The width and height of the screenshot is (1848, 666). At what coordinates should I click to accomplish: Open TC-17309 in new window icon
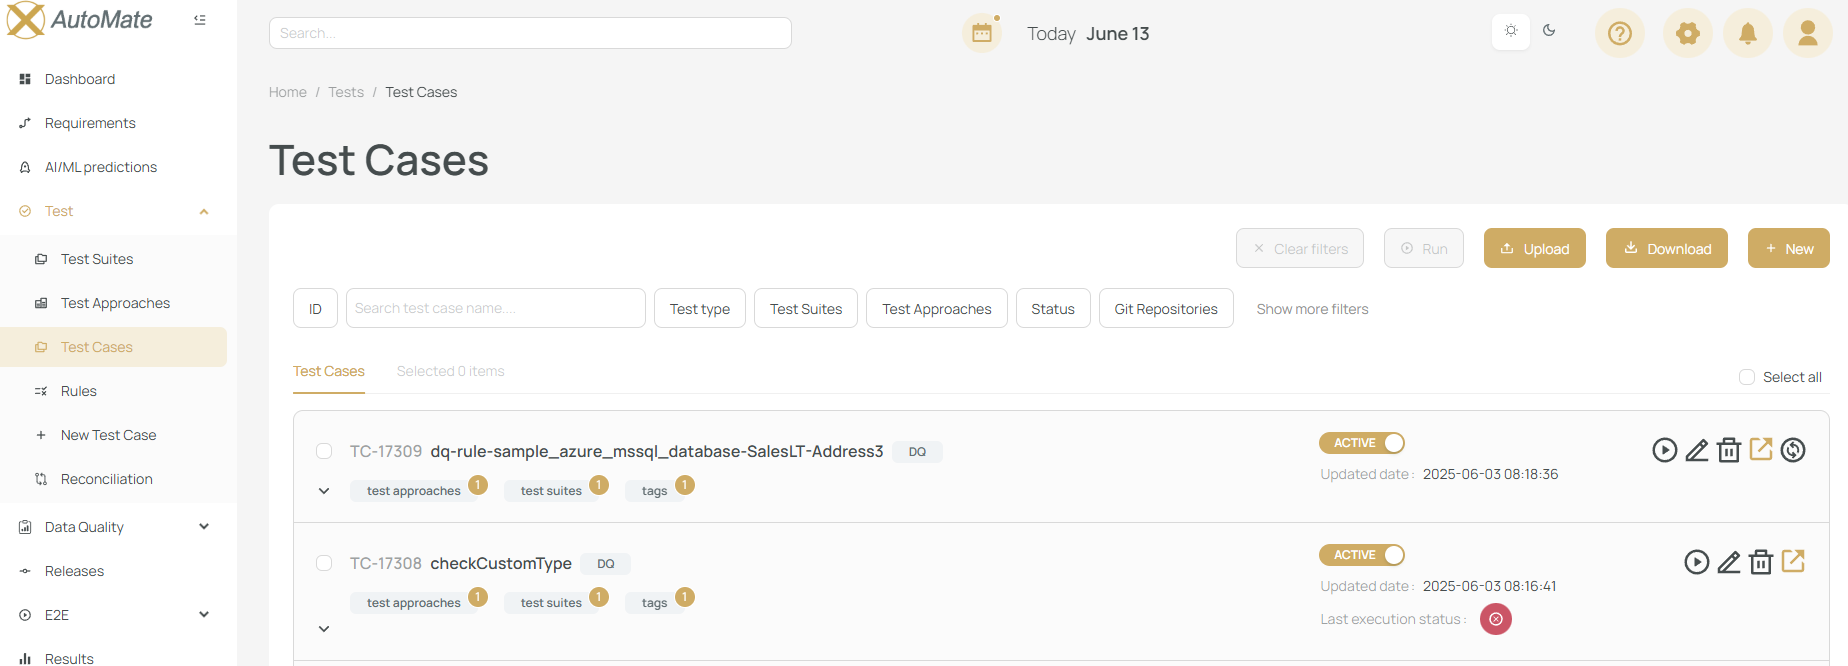point(1761,449)
